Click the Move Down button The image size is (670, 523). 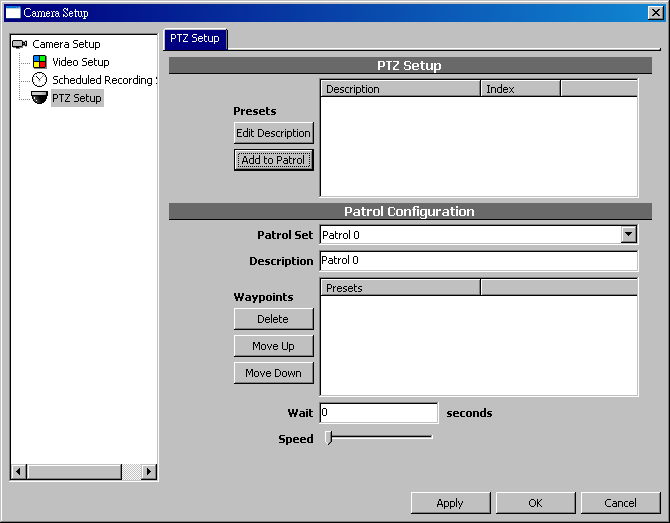273,373
